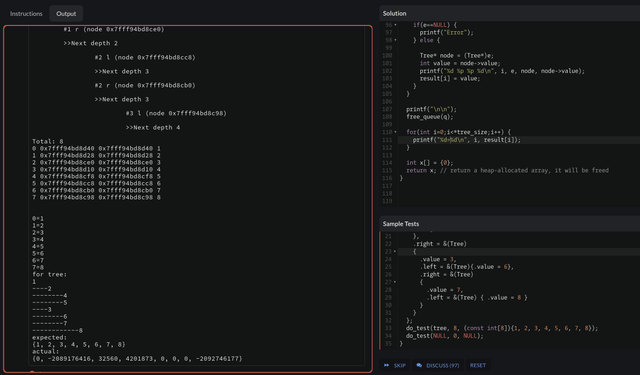Click the 'do_test(NULL, 0, NULL);' line
The height and width of the screenshot is (375, 640).
pyautogui.click(x=444, y=336)
